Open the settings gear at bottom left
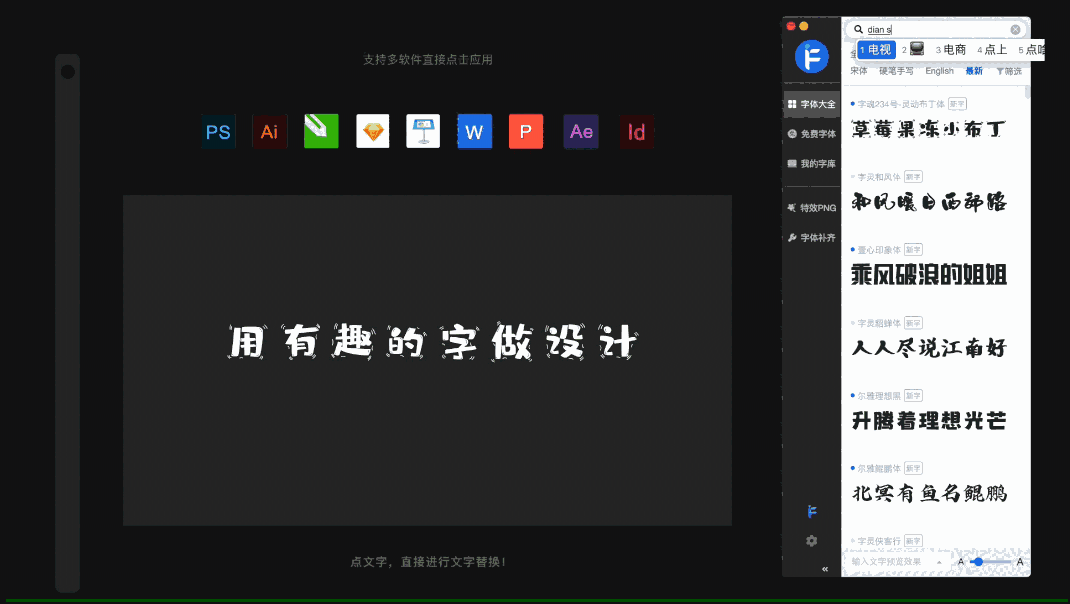Screen dimensions: 1070x604 point(810,540)
